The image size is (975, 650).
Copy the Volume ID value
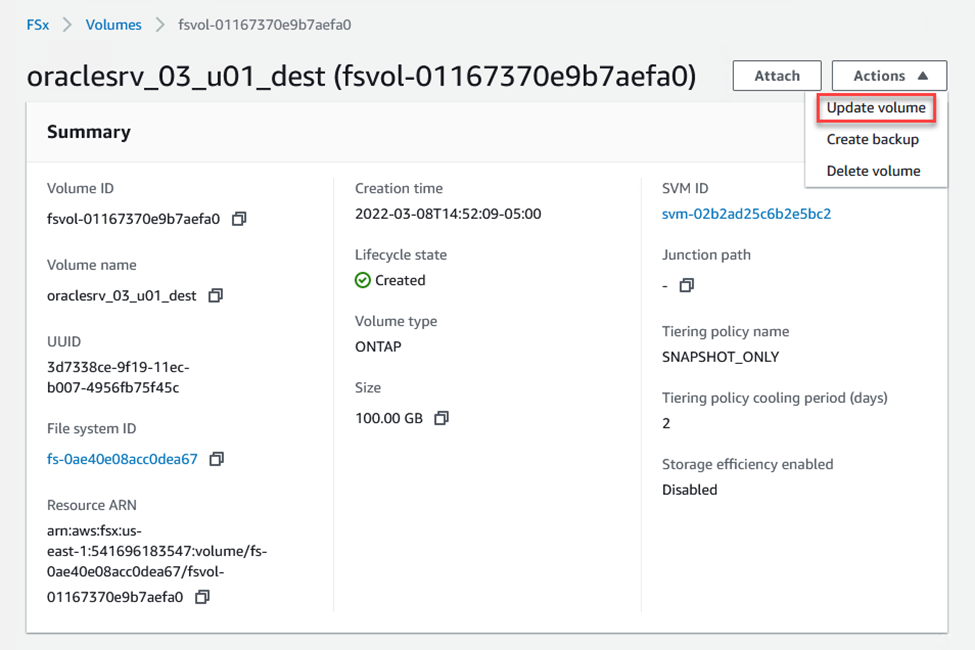[239, 219]
